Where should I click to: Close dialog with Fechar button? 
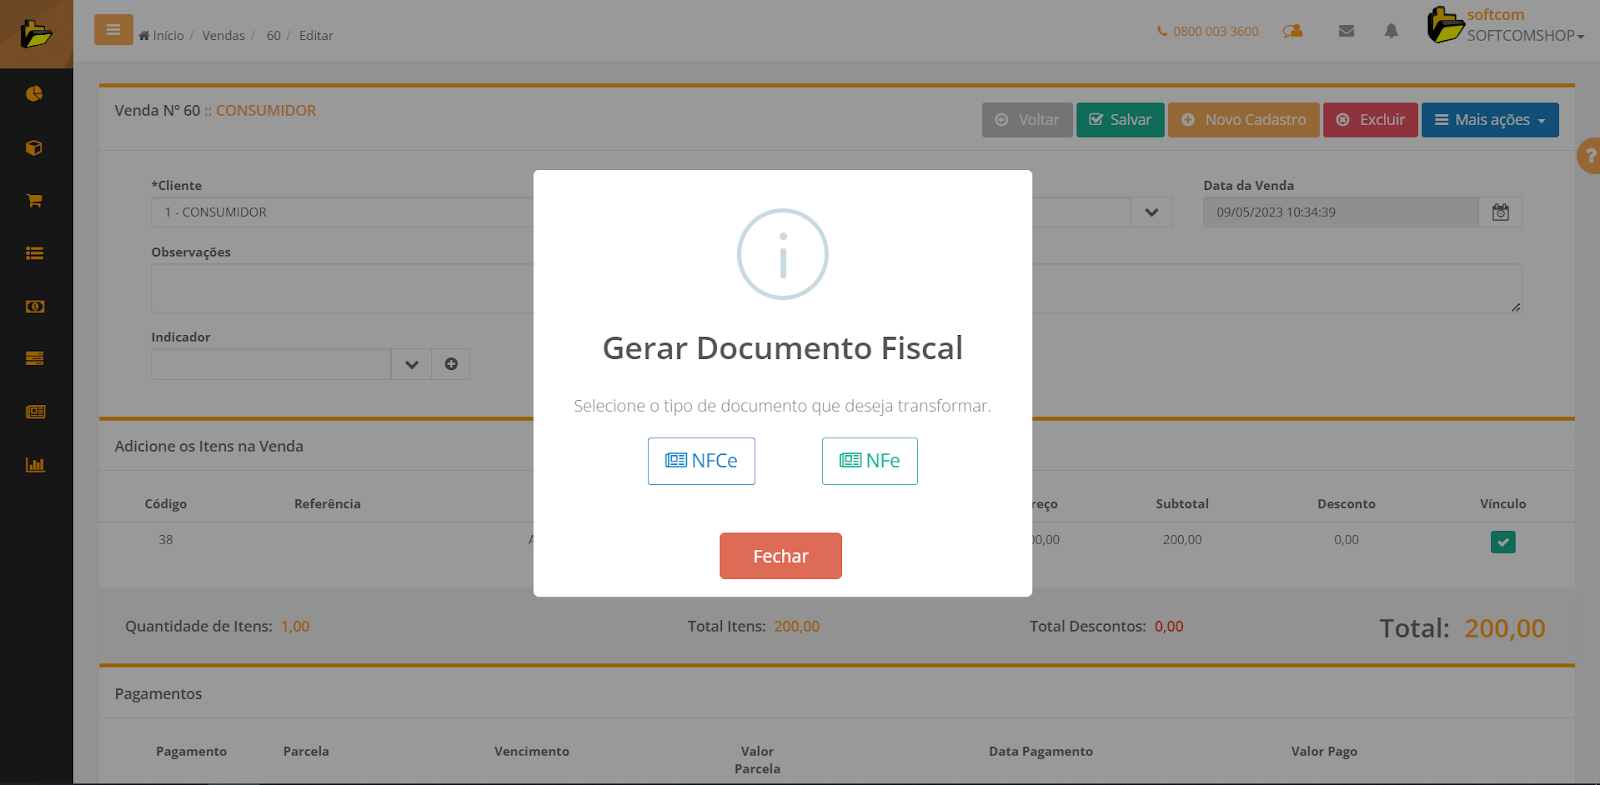click(780, 556)
